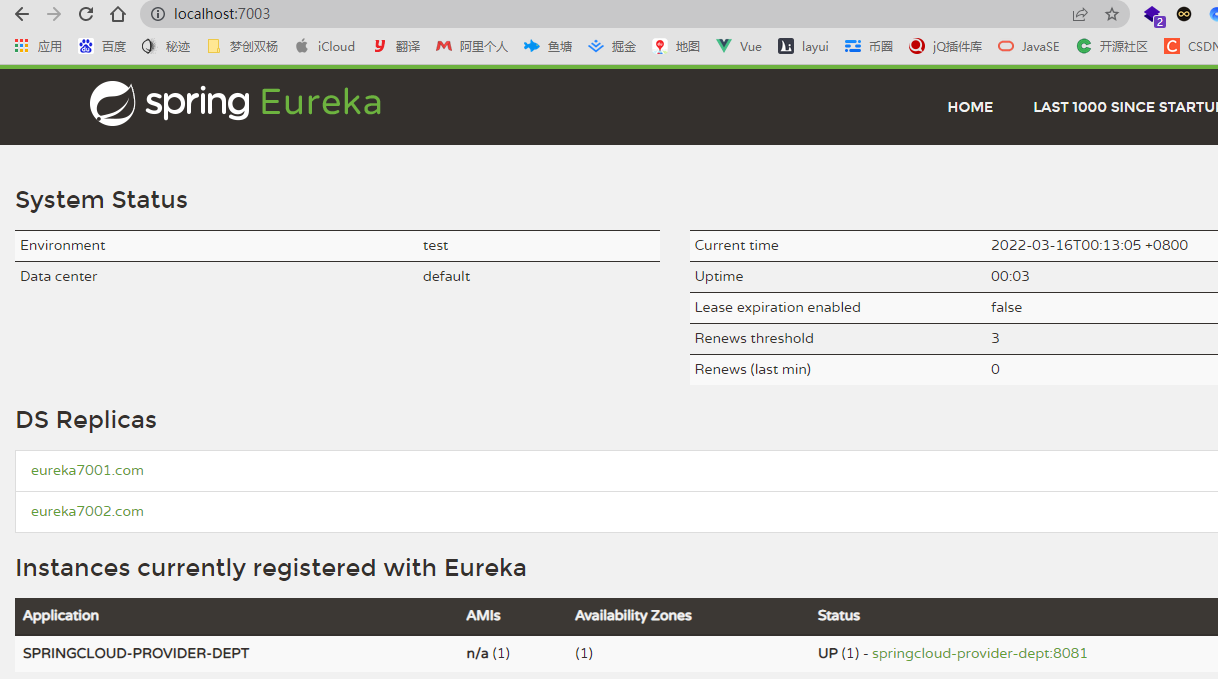The image size is (1218, 679).
Task: Open the 百度 bookmark
Action: [x=102, y=46]
